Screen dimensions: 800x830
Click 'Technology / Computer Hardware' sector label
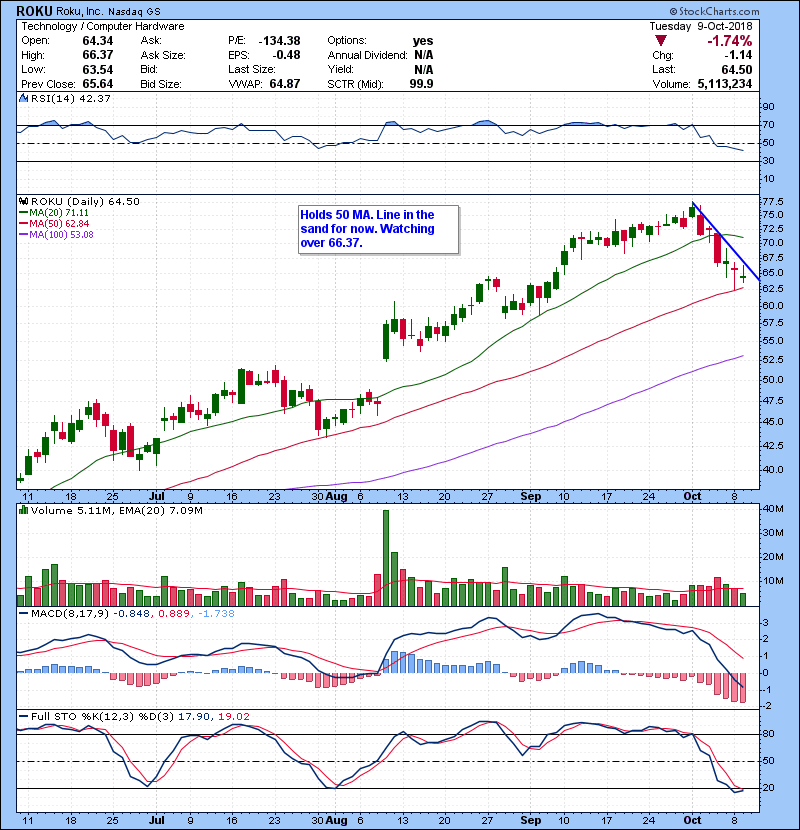(103, 26)
